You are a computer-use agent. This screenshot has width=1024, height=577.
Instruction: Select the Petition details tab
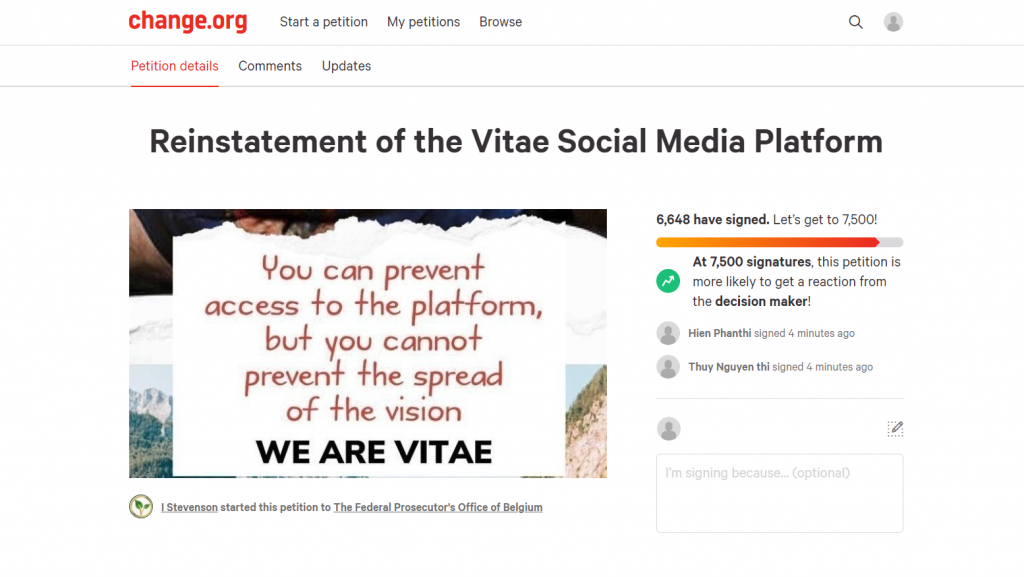[175, 66]
